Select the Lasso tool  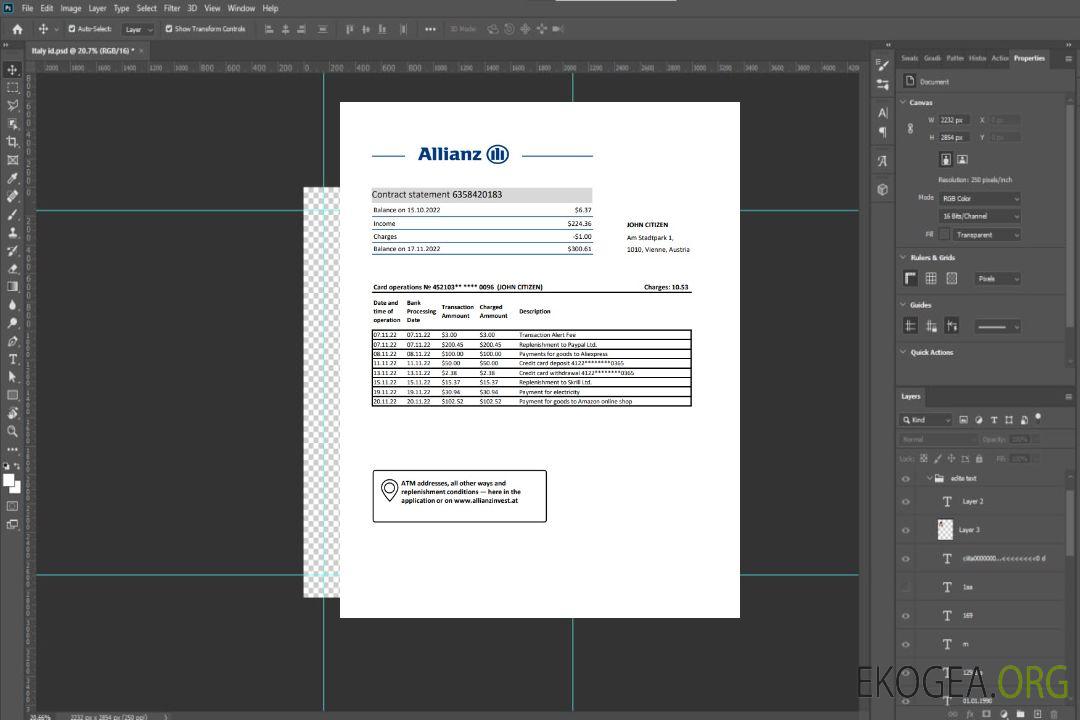pyautogui.click(x=12, y=105)
